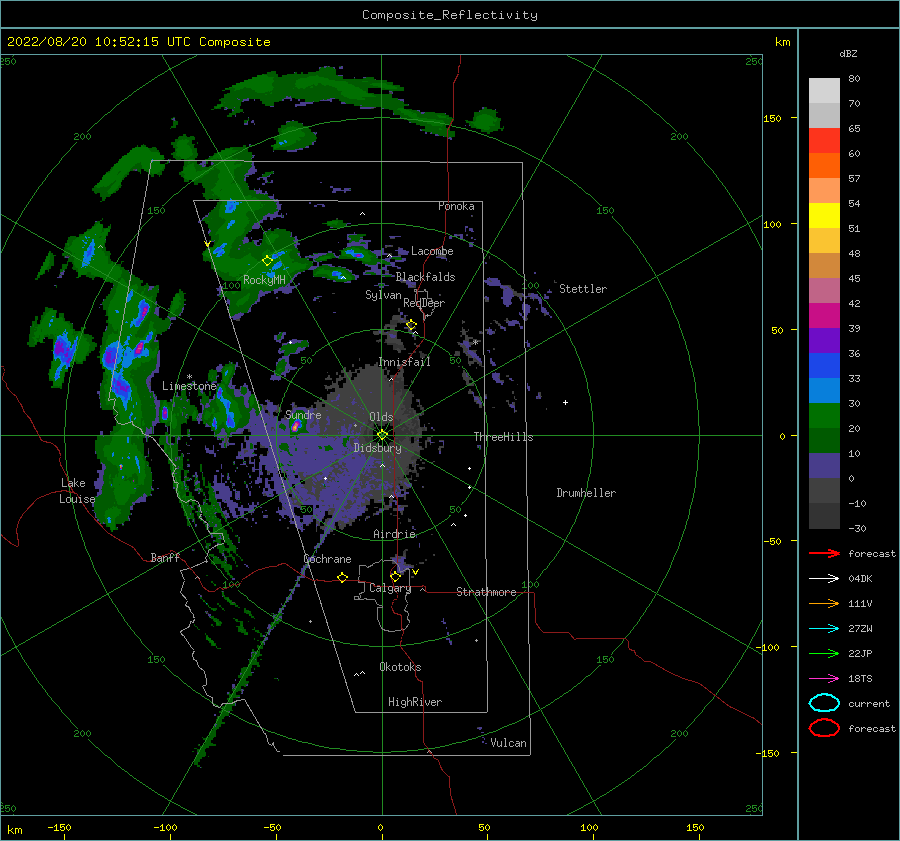Click the light gray 70-80 dBZ swatch
Viewport: 900px width, 841px height.
click(x=824, y=91)
